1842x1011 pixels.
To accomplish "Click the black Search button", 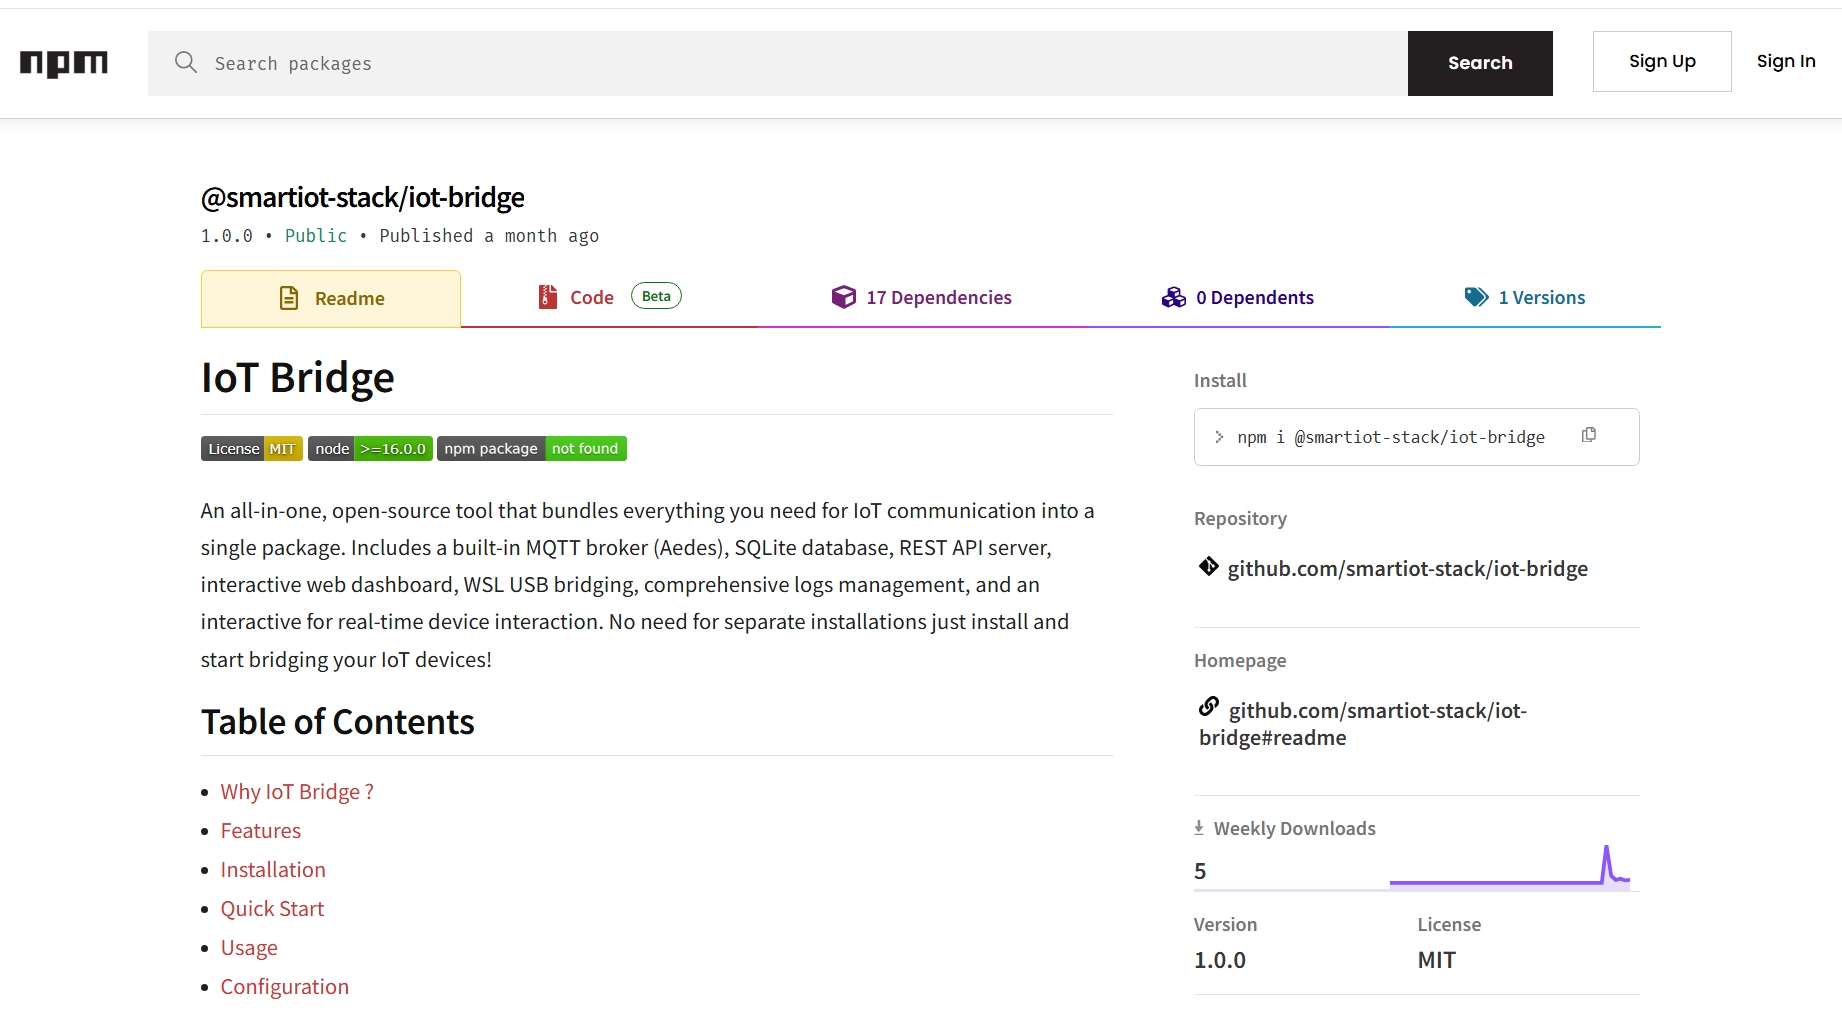I will pos(1480,63).
